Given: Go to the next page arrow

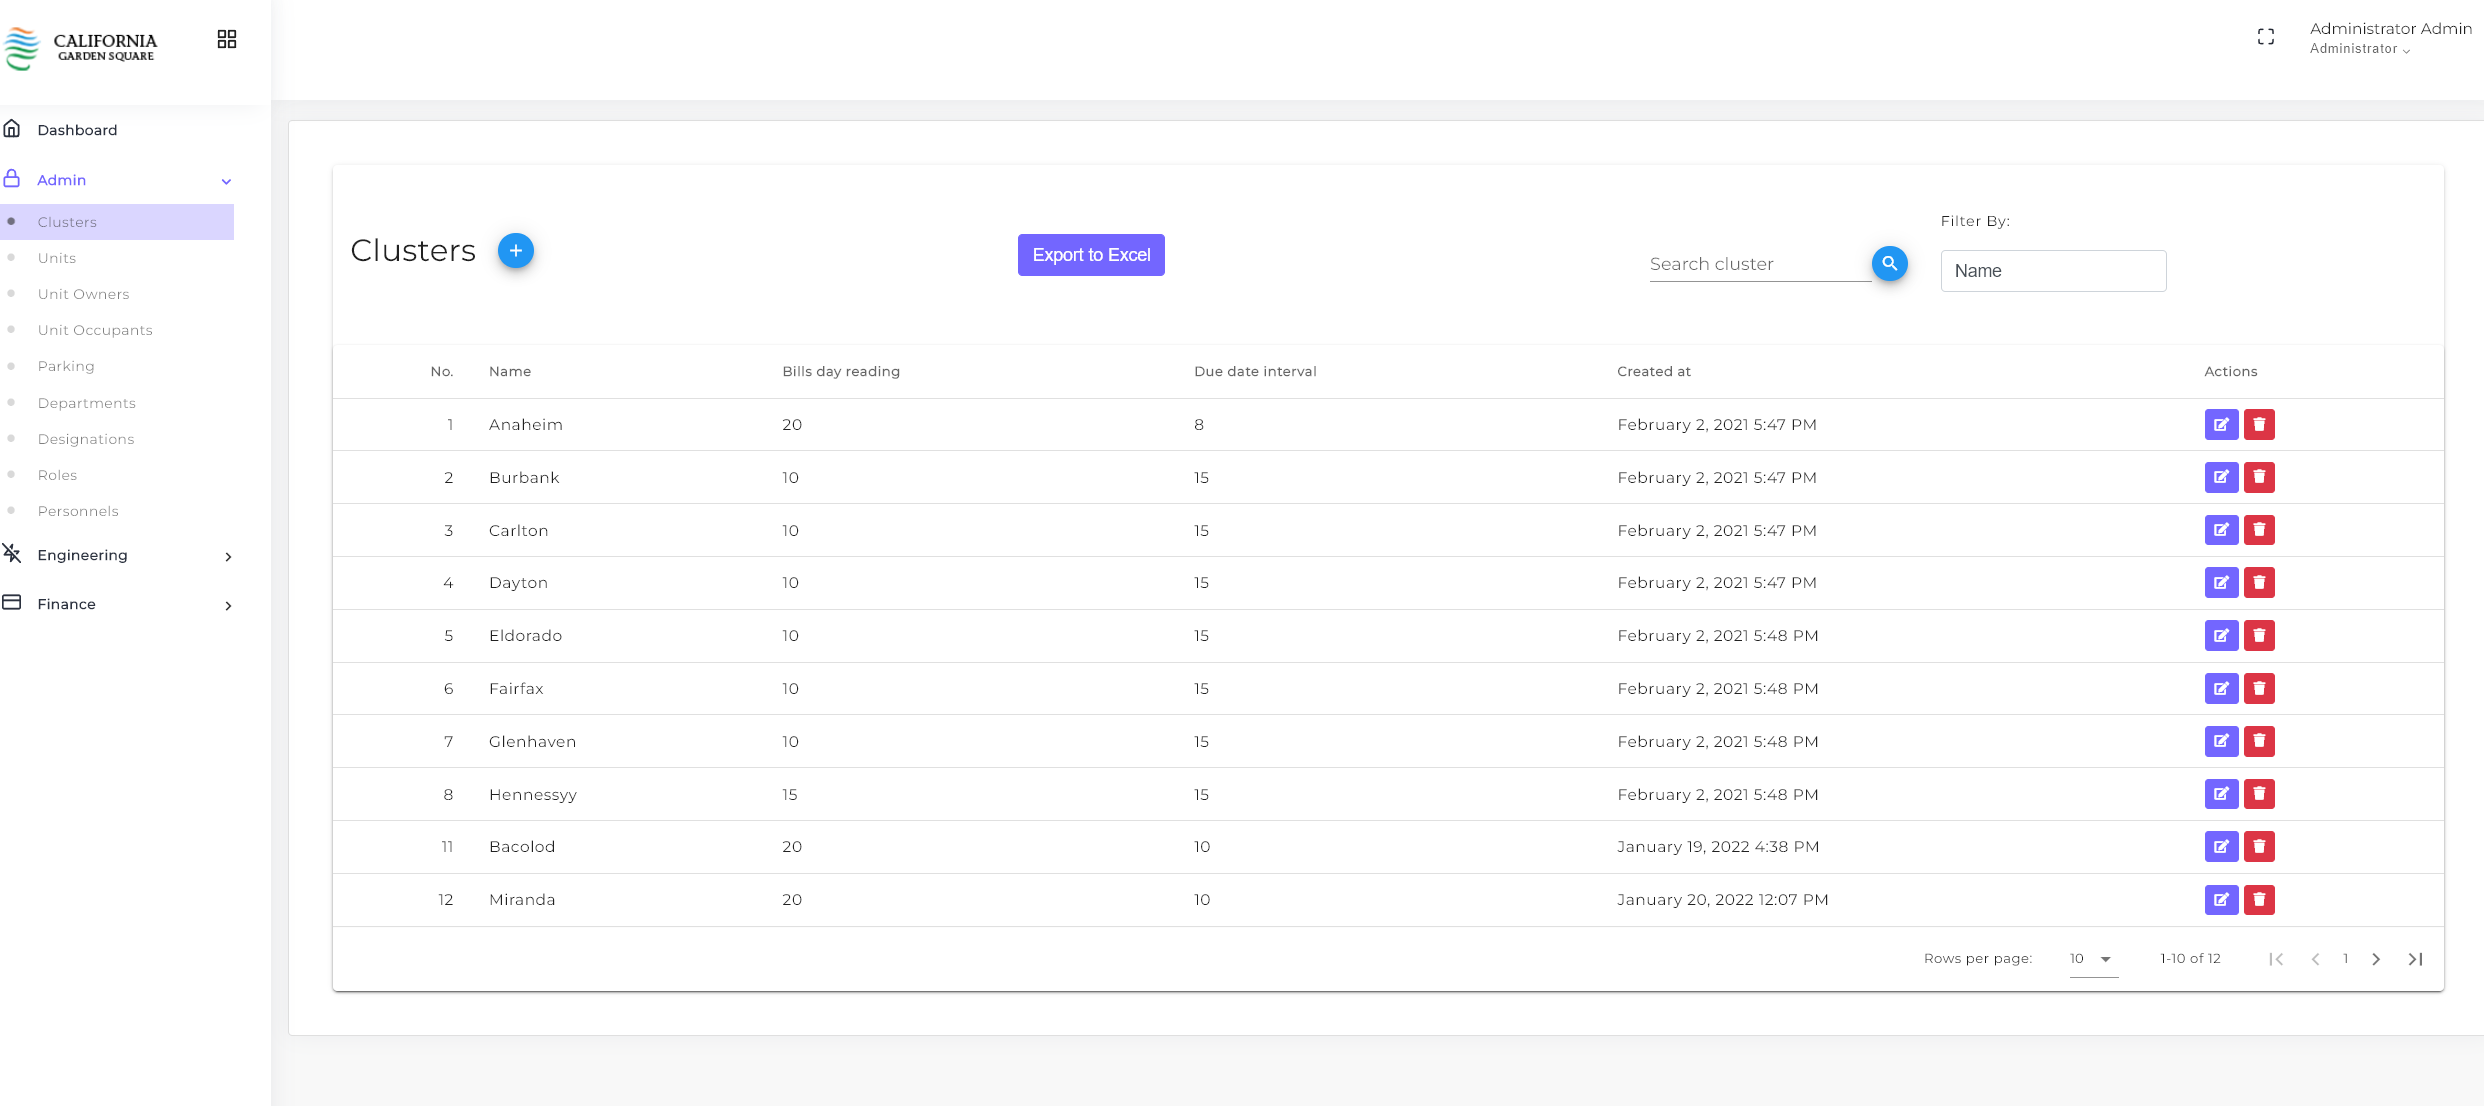Looking at the screenshot, I should 2376,959.
